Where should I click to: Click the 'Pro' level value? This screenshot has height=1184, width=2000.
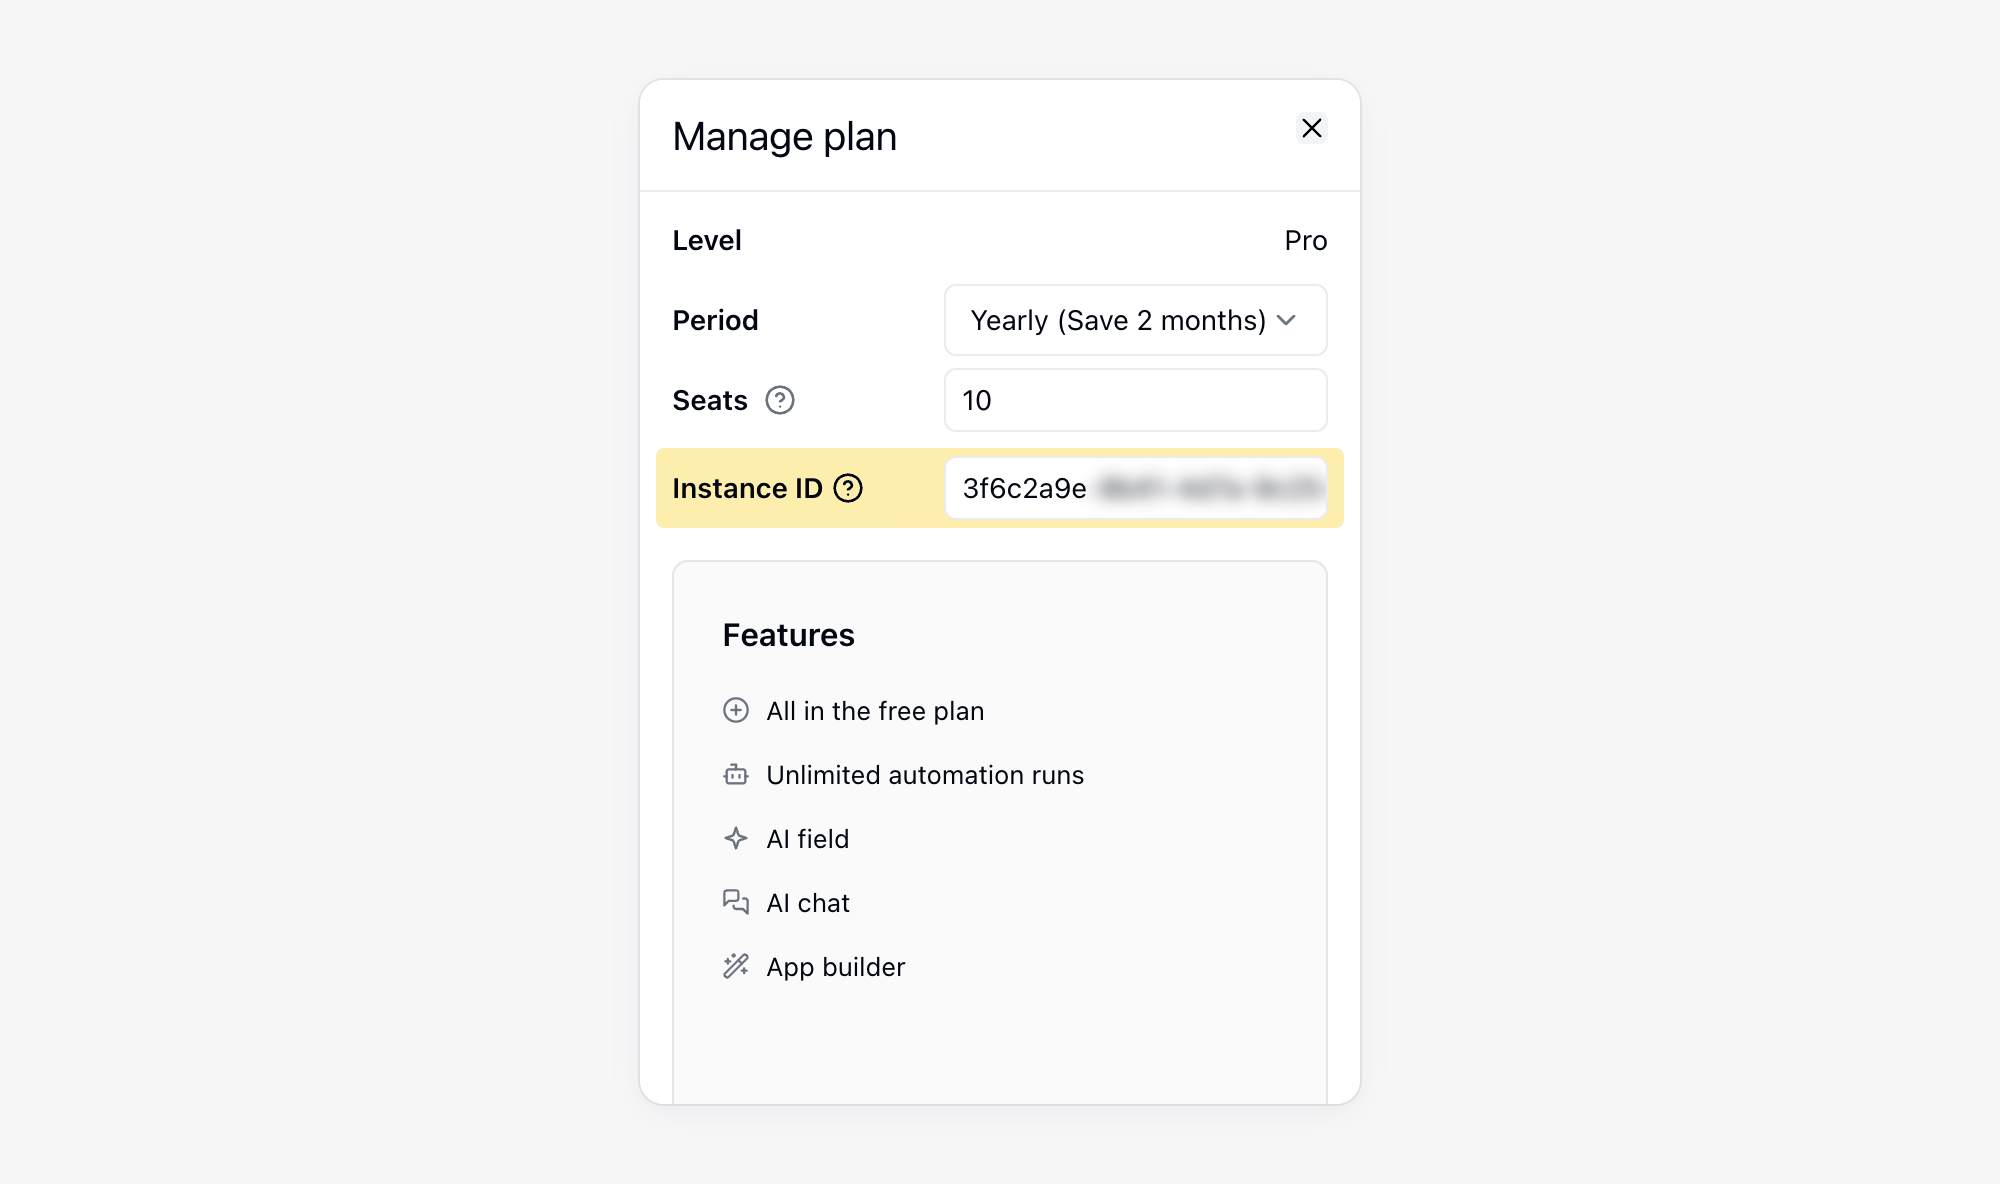(x=1306, y=240)
